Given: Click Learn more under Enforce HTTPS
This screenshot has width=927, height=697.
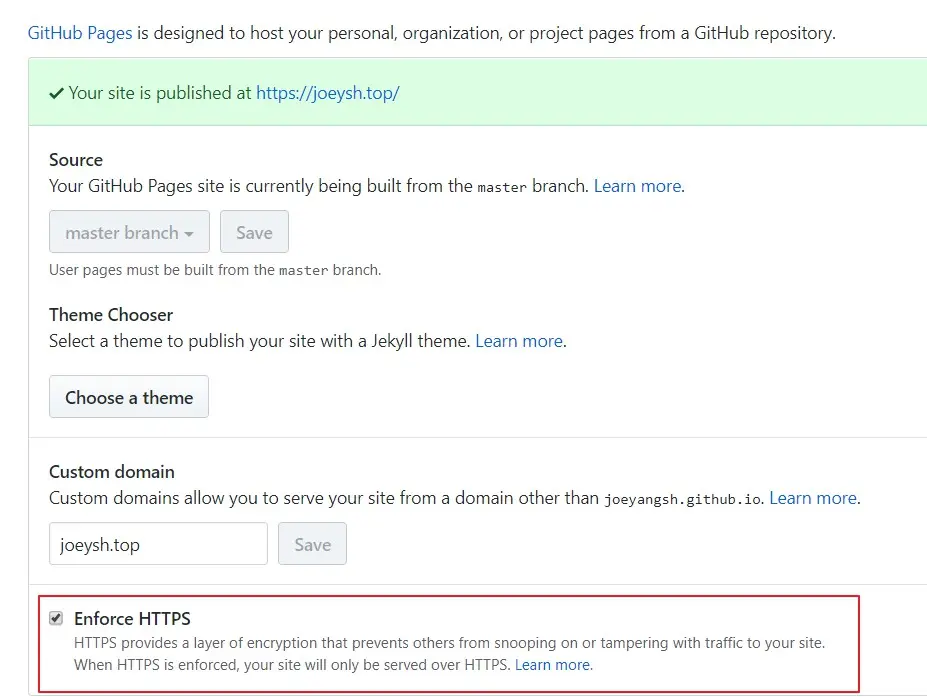Looking at the screenshot, I should [553, 665].
